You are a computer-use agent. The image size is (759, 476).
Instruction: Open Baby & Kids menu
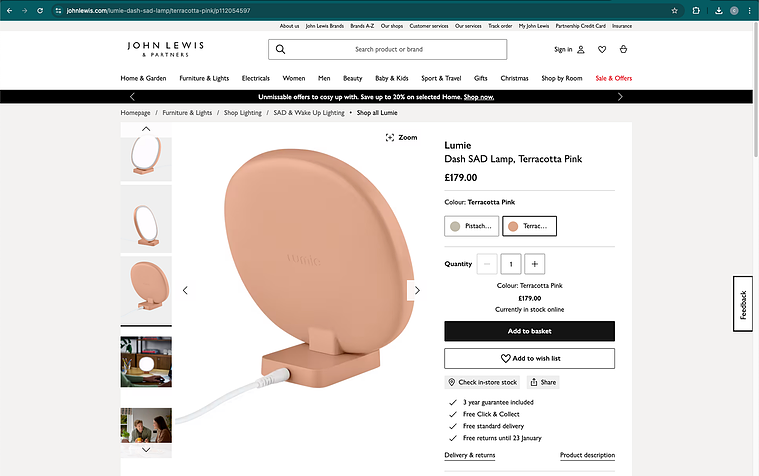[x=392, y=78]
